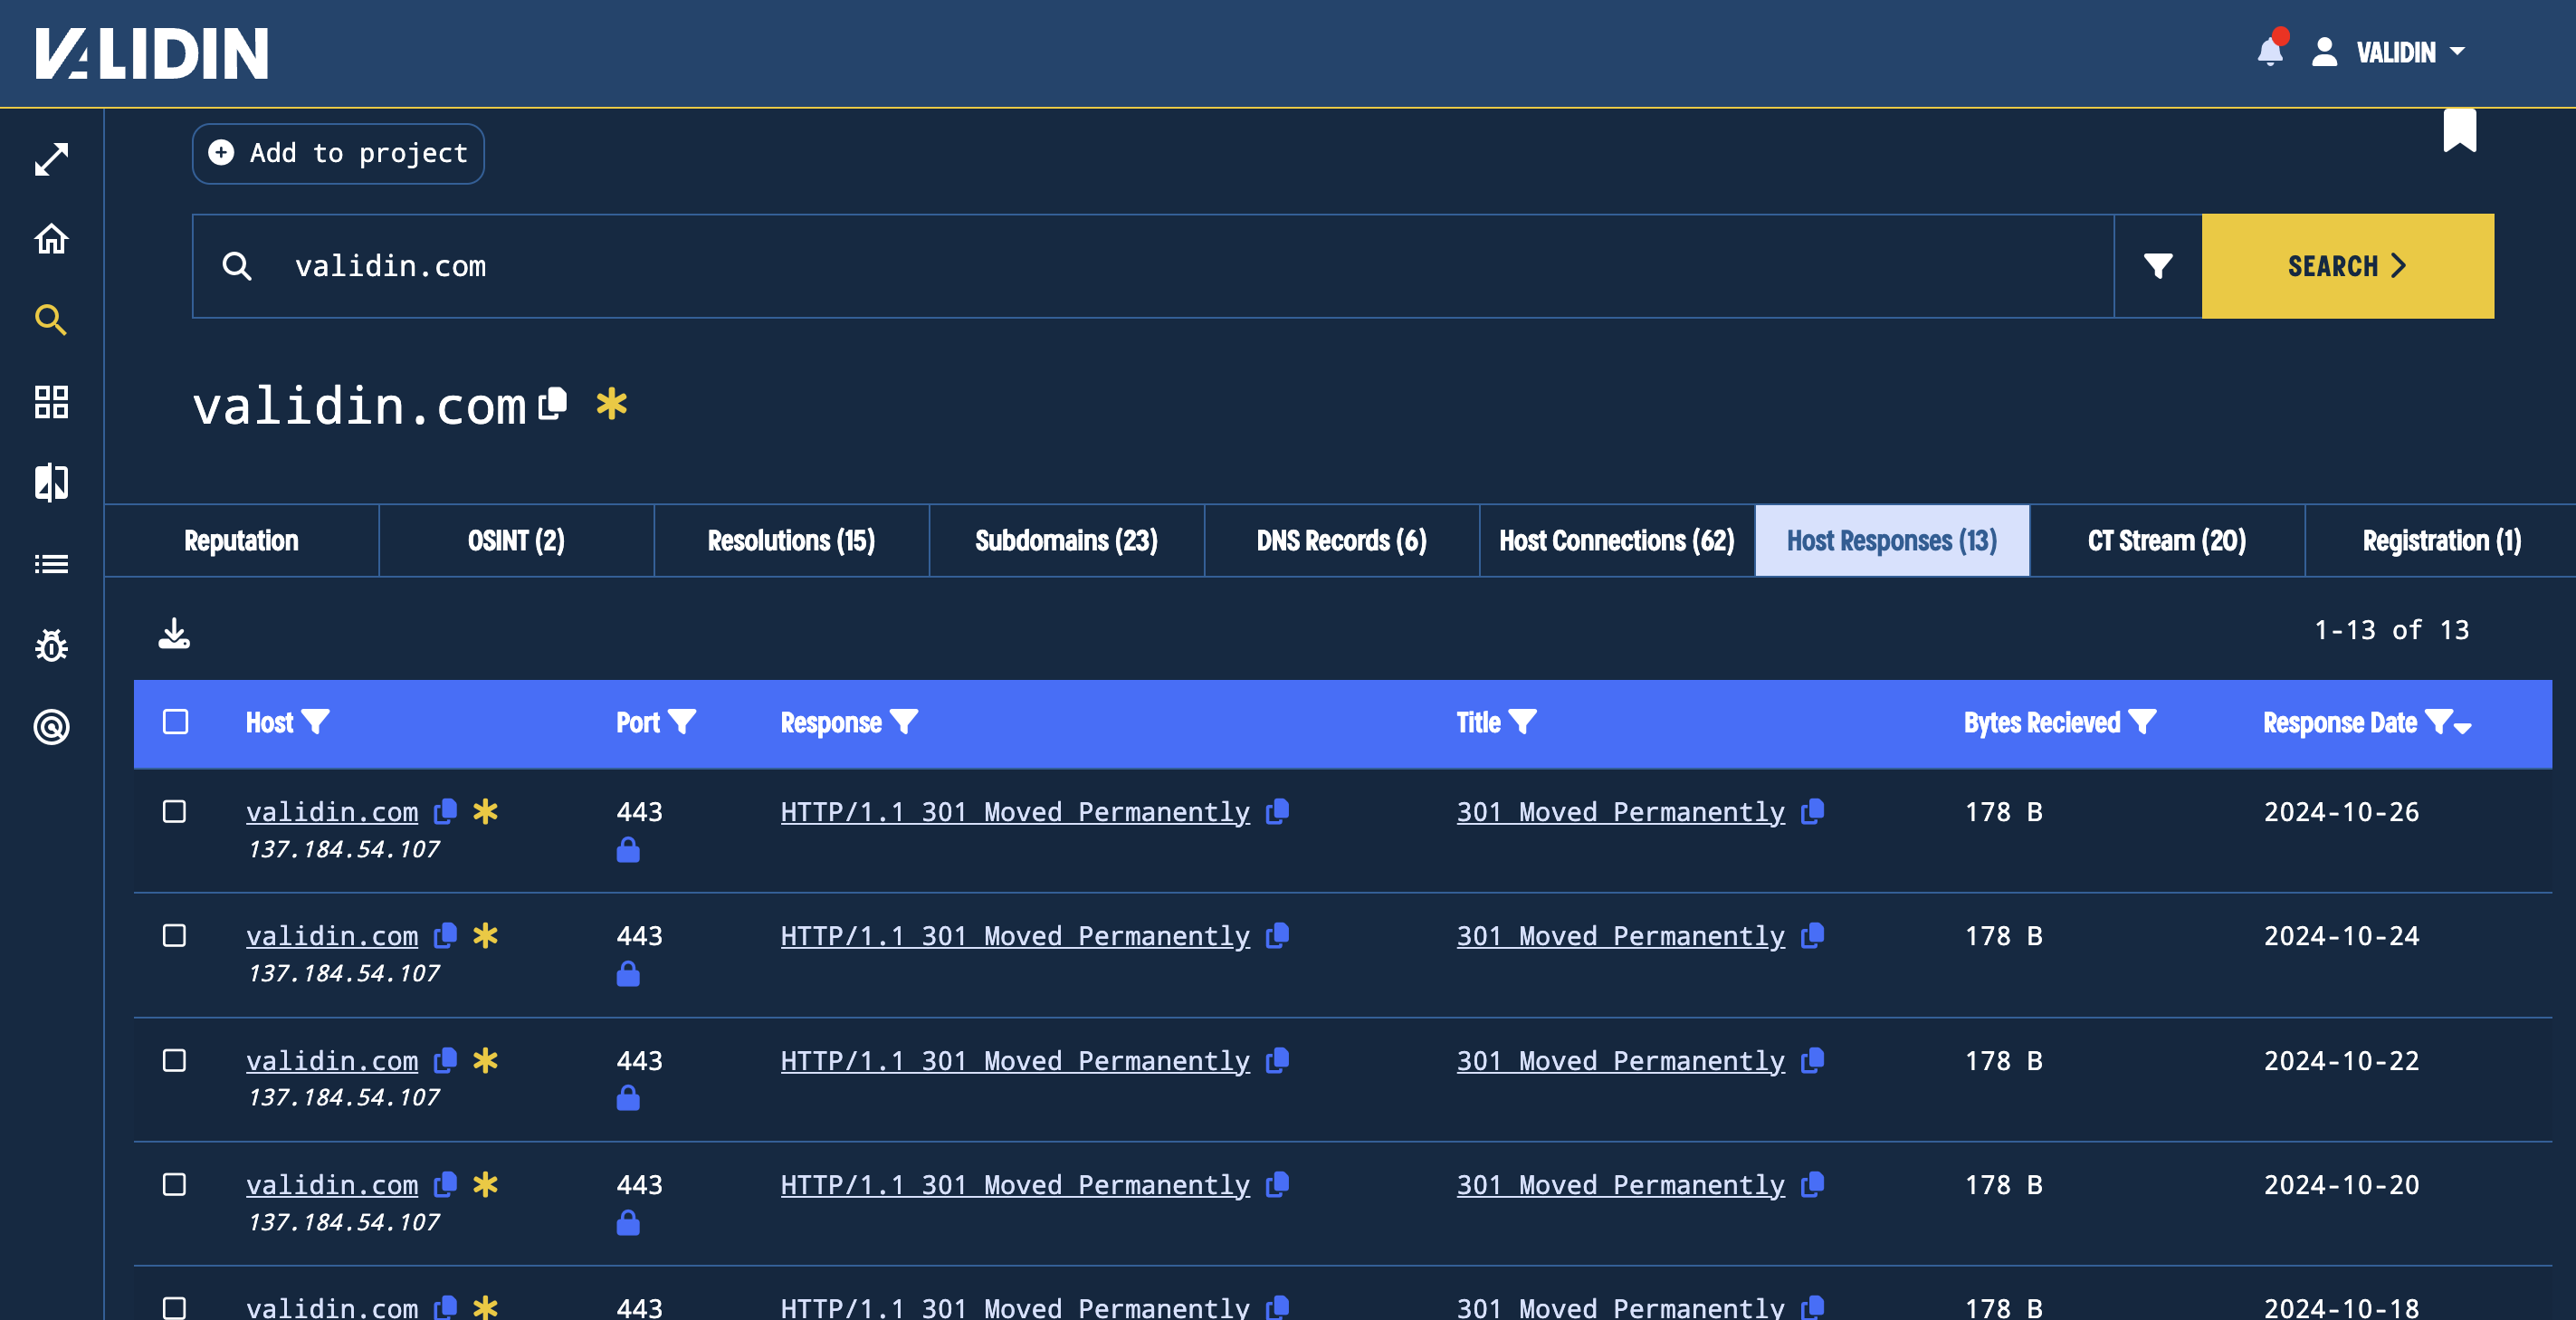The height and width of the screenshot is (1320, 2576).
Task: Filter the Bytes Recieved column
Action: pyautogui.click(x=2142, y=722)
